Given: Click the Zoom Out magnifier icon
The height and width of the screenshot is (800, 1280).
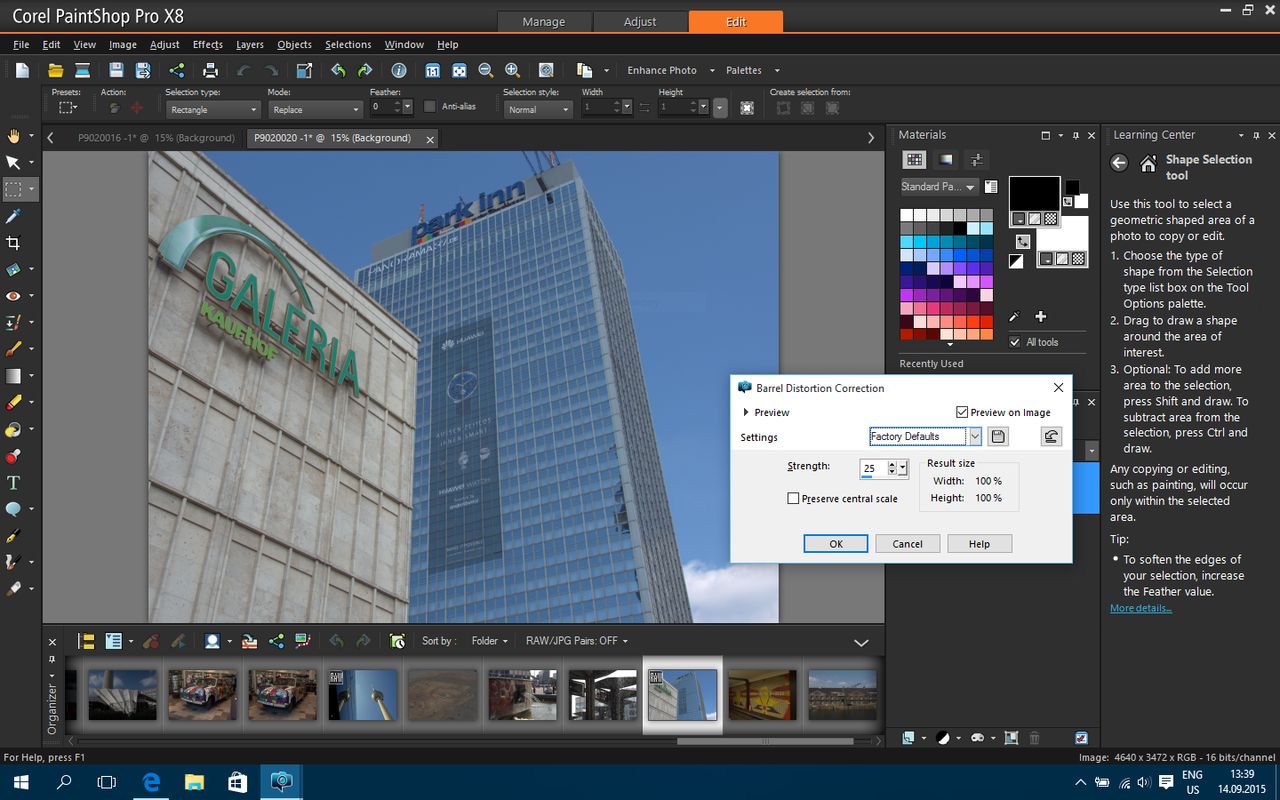Looking at the screenshot, I should pyautogui.click(x=486, y=70).
